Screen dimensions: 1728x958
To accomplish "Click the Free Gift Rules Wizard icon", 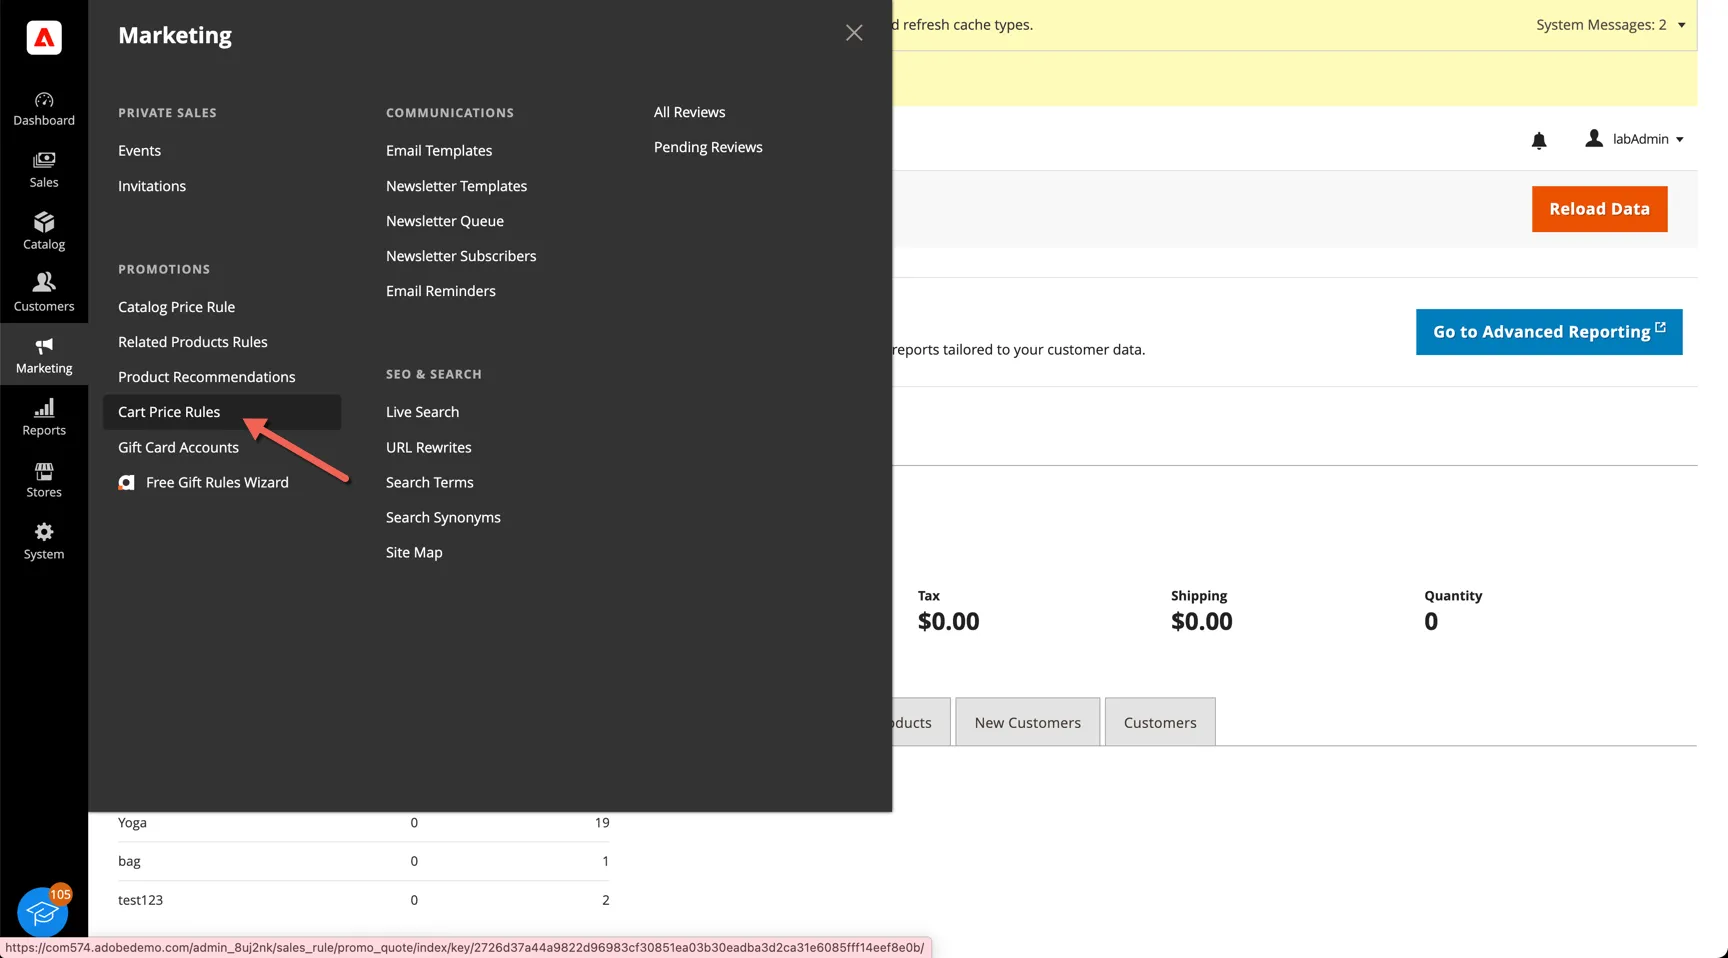I will coord(126,483).
